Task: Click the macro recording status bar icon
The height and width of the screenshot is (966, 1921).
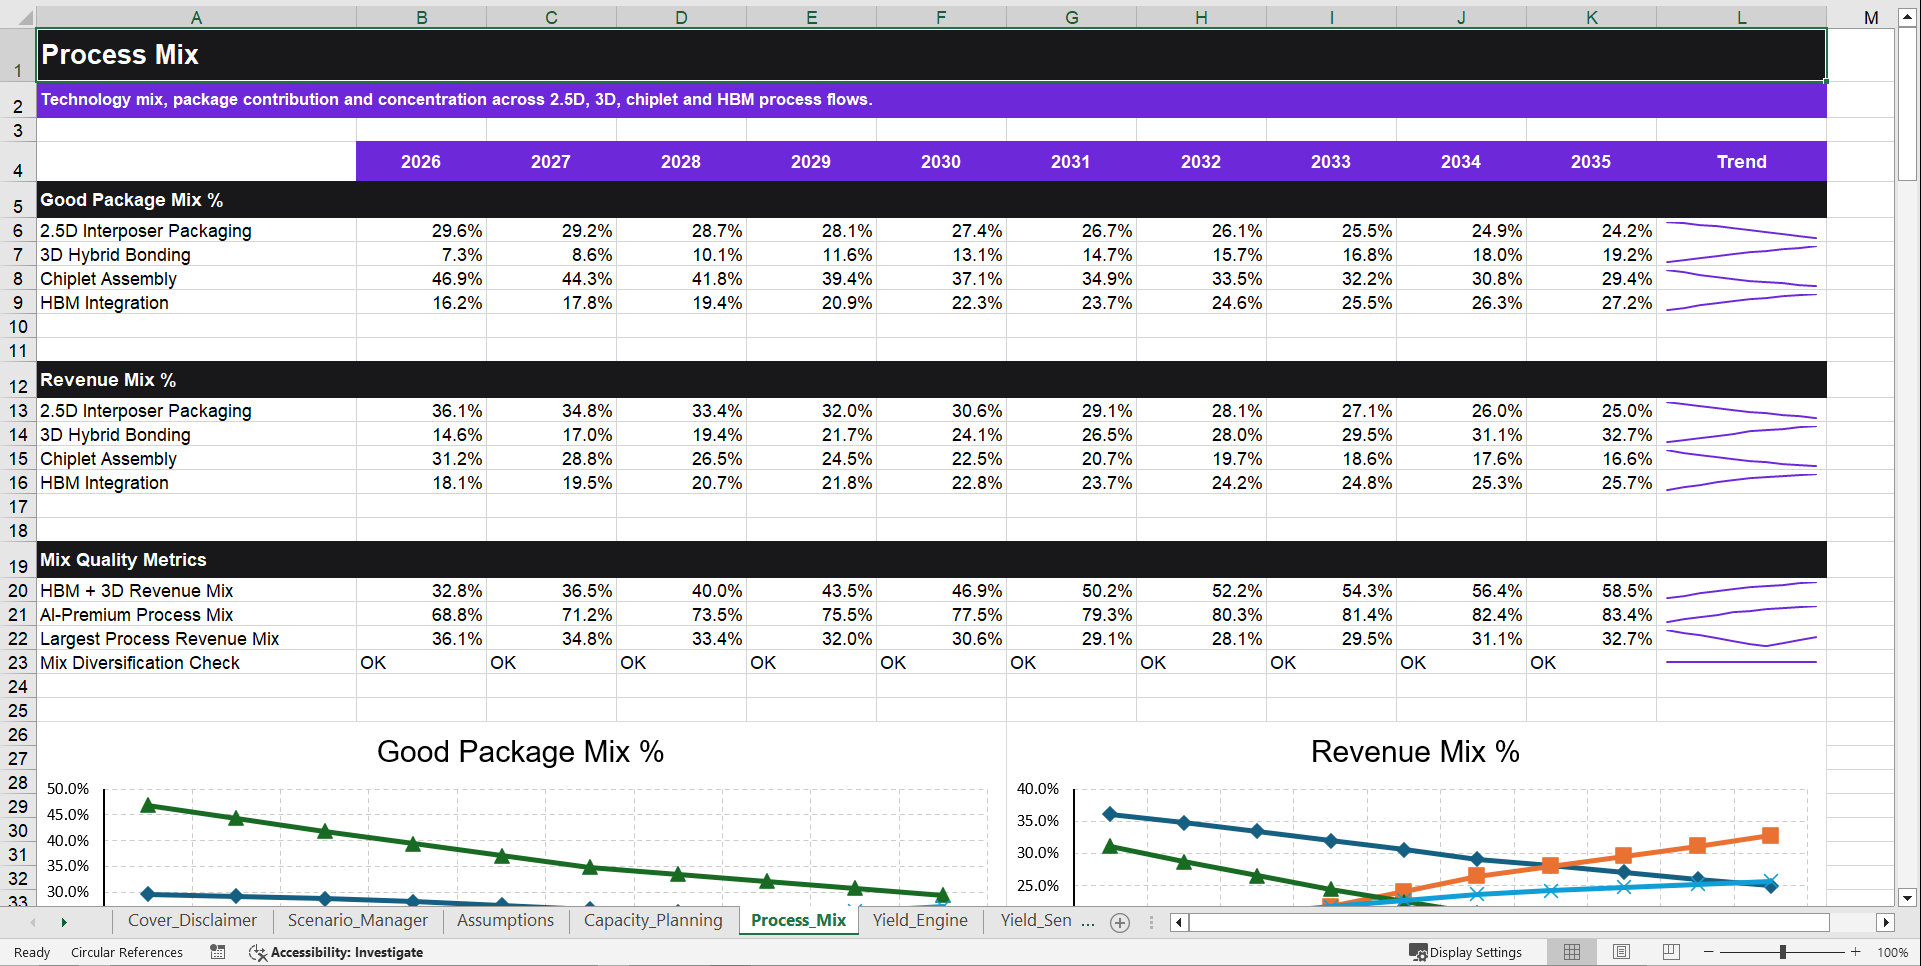Action: (217, 952)
